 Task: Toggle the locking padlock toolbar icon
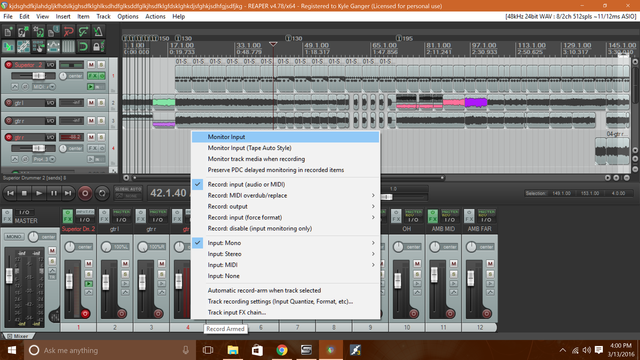[x=98, y=47]
